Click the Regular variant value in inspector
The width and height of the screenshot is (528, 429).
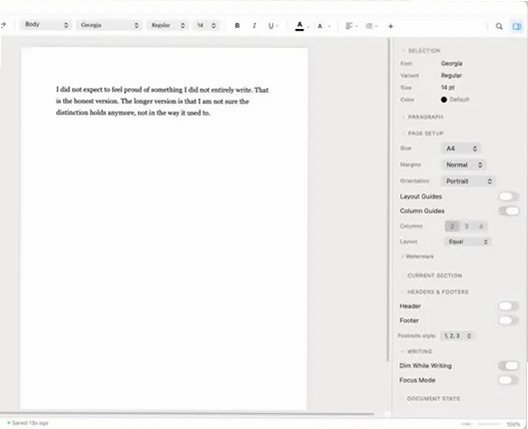(x=451, y=75)
